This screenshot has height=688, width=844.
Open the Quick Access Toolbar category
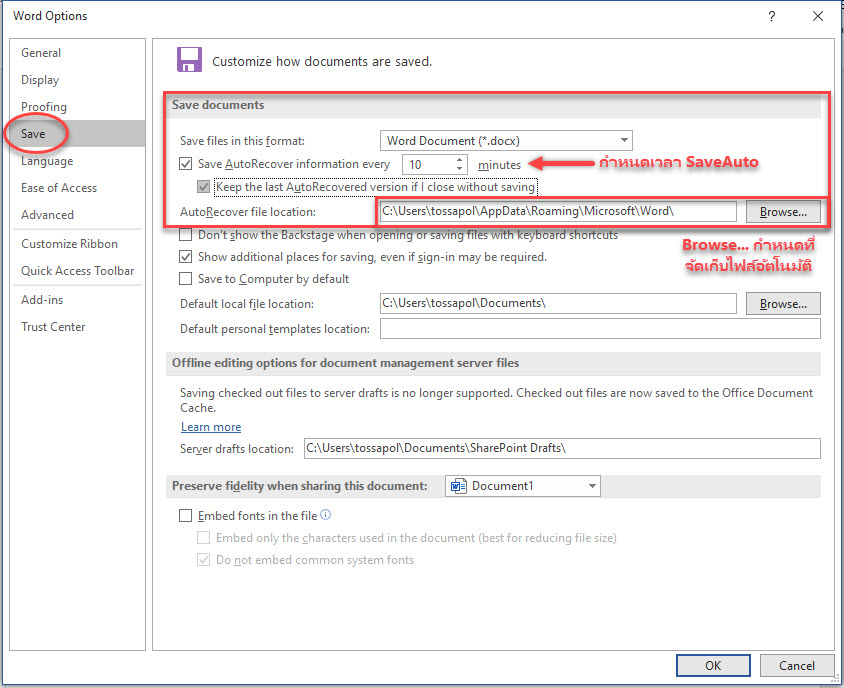point(78,271)
